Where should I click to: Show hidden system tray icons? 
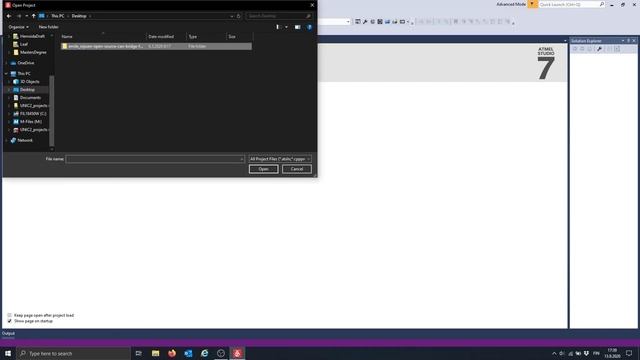(x=554, y=353)
